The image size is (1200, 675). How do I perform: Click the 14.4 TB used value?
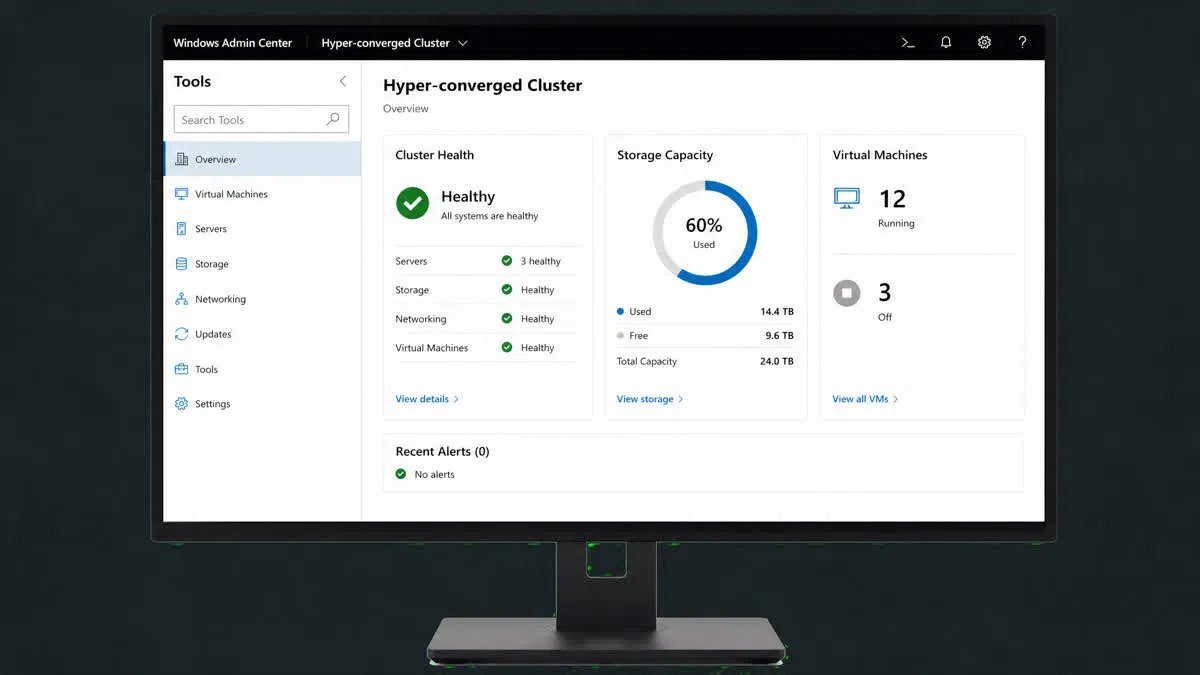777,311
